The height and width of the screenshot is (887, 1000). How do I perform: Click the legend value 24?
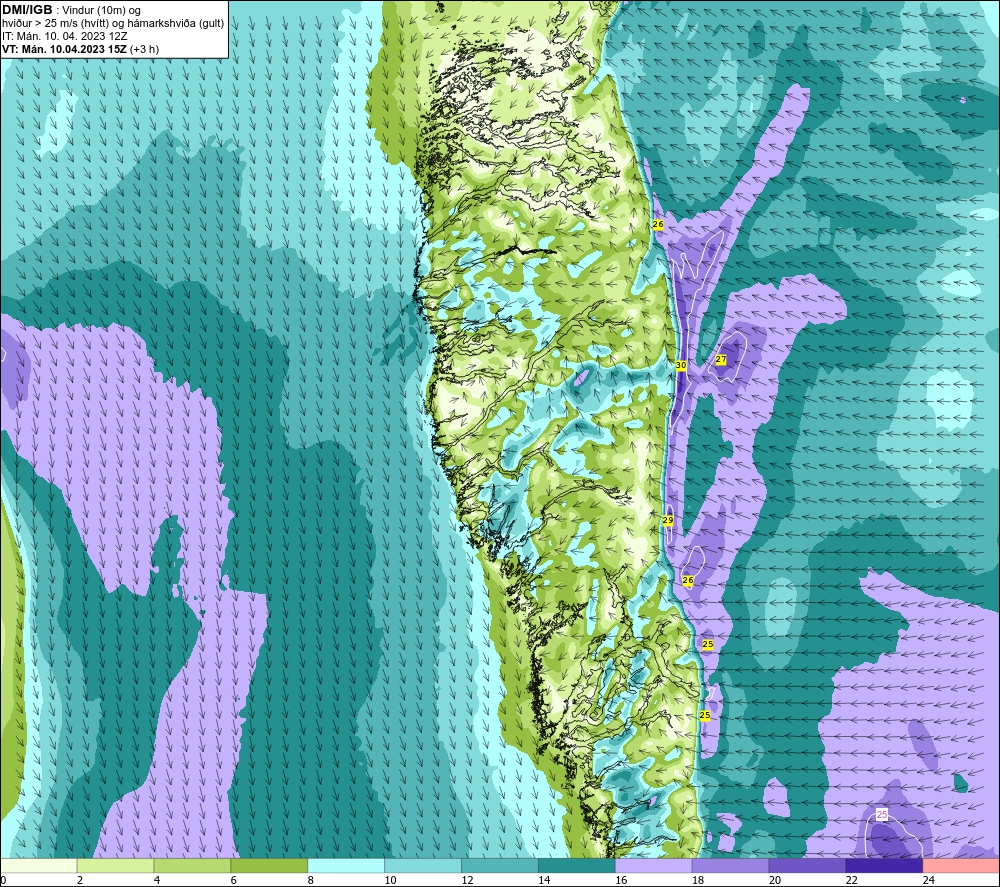pos(929,880)
